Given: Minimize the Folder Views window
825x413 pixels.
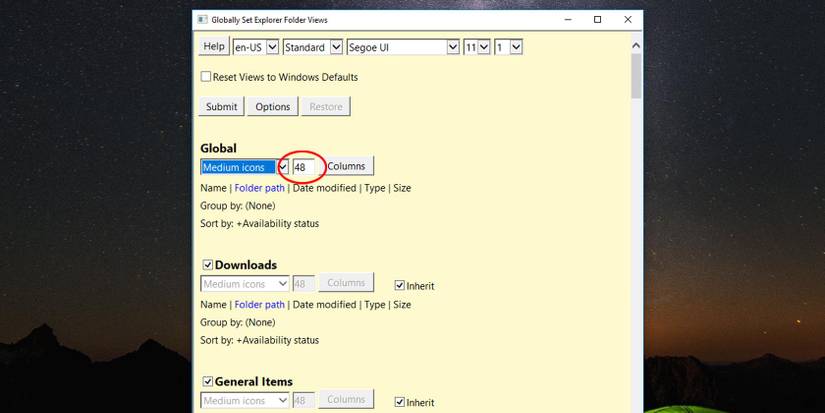Looking at the screenshot, I should [568, 19].
